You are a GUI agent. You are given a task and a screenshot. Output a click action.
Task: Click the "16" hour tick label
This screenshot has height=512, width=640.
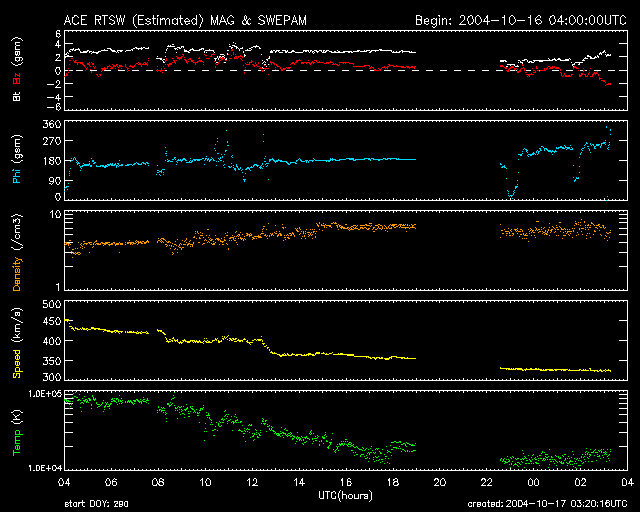(346, 482)
